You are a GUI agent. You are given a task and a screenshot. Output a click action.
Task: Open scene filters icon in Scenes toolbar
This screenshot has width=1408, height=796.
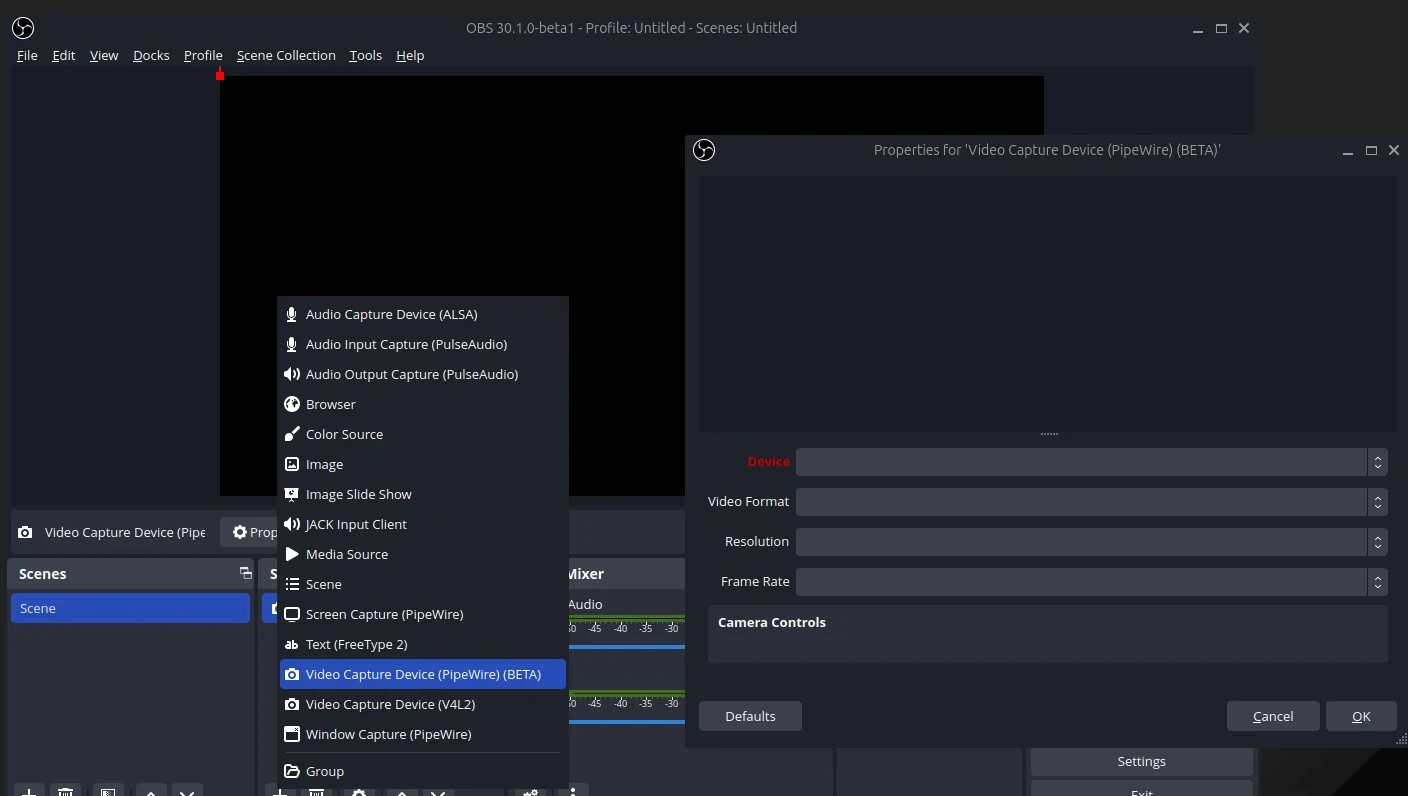click(x=108, y=791)
